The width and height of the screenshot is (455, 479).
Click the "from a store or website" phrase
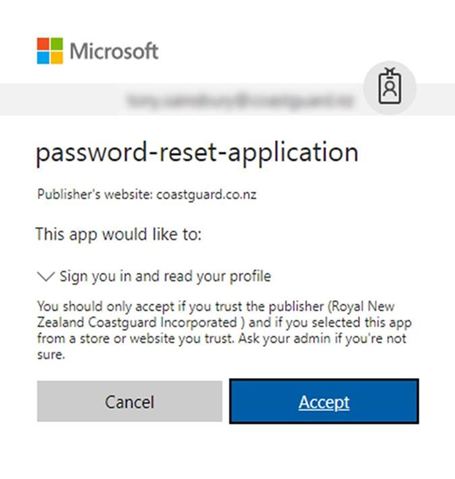click(107, 339)
